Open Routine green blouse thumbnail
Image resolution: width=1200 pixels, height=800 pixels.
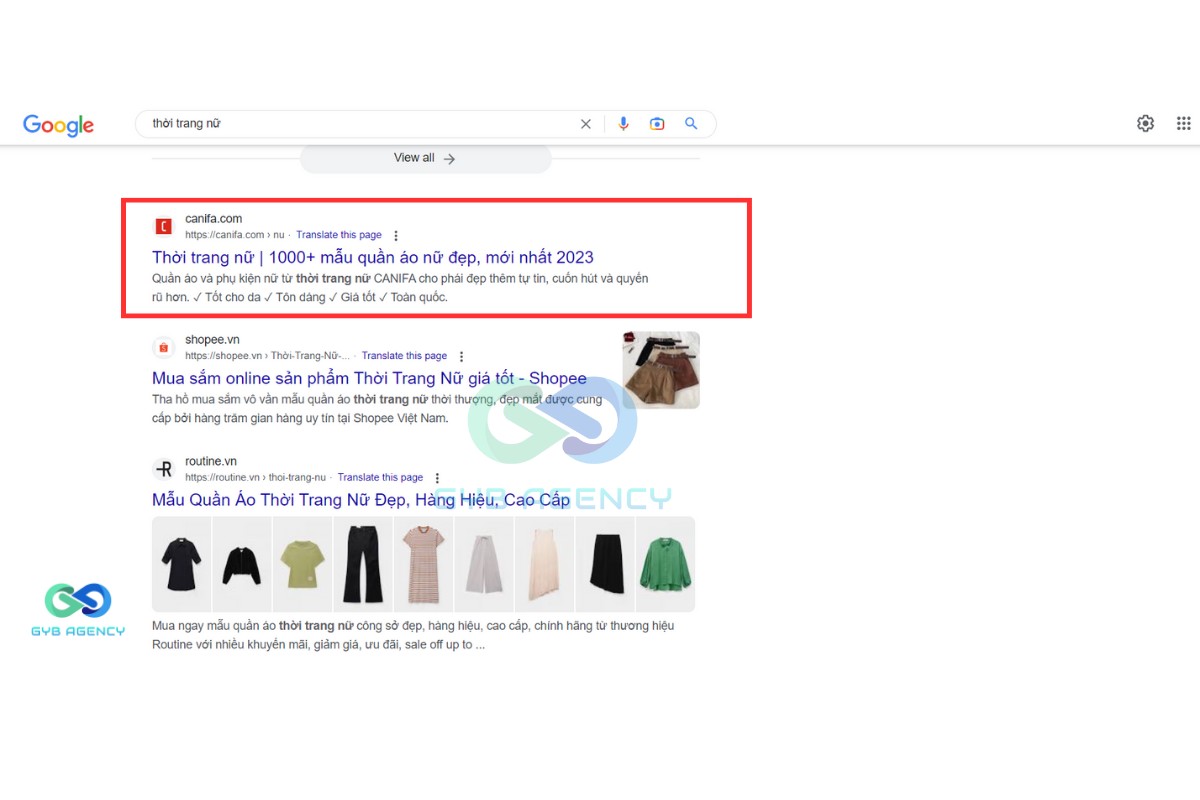click(665, 564)
